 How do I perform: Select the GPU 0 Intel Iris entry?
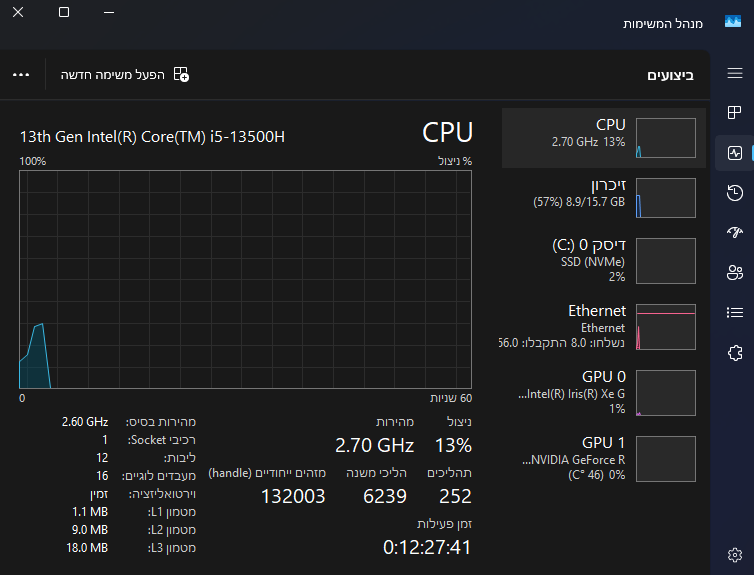[603, 393]
